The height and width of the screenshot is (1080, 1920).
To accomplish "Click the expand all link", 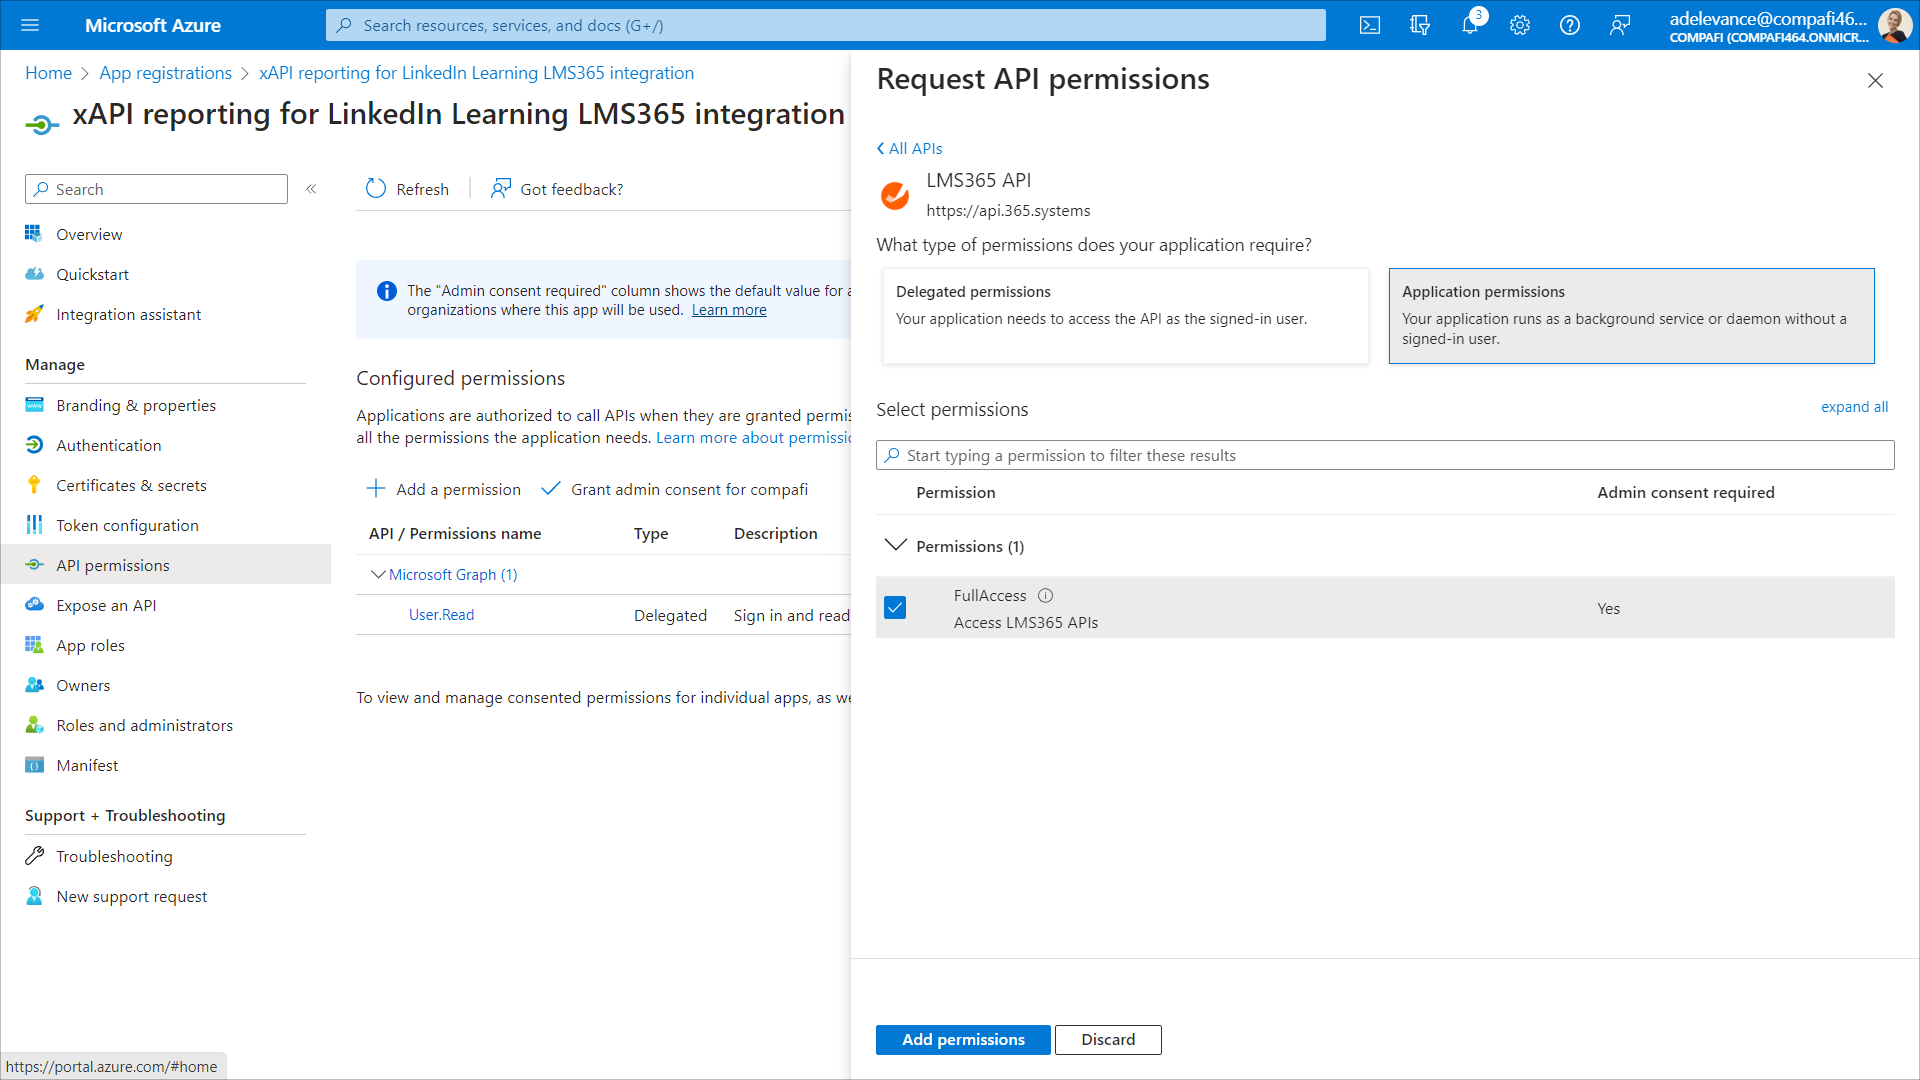I will tap(1854, 407).
